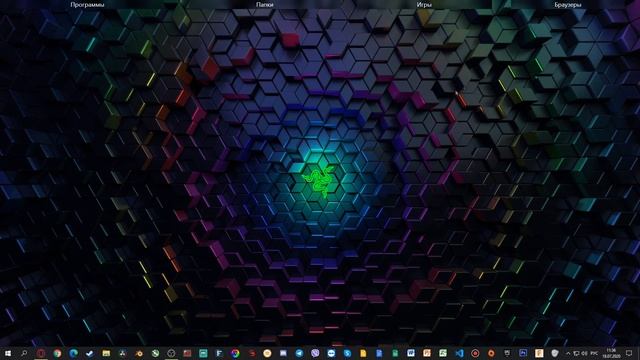Open the blue checkmark app icon

click(90, 353)
